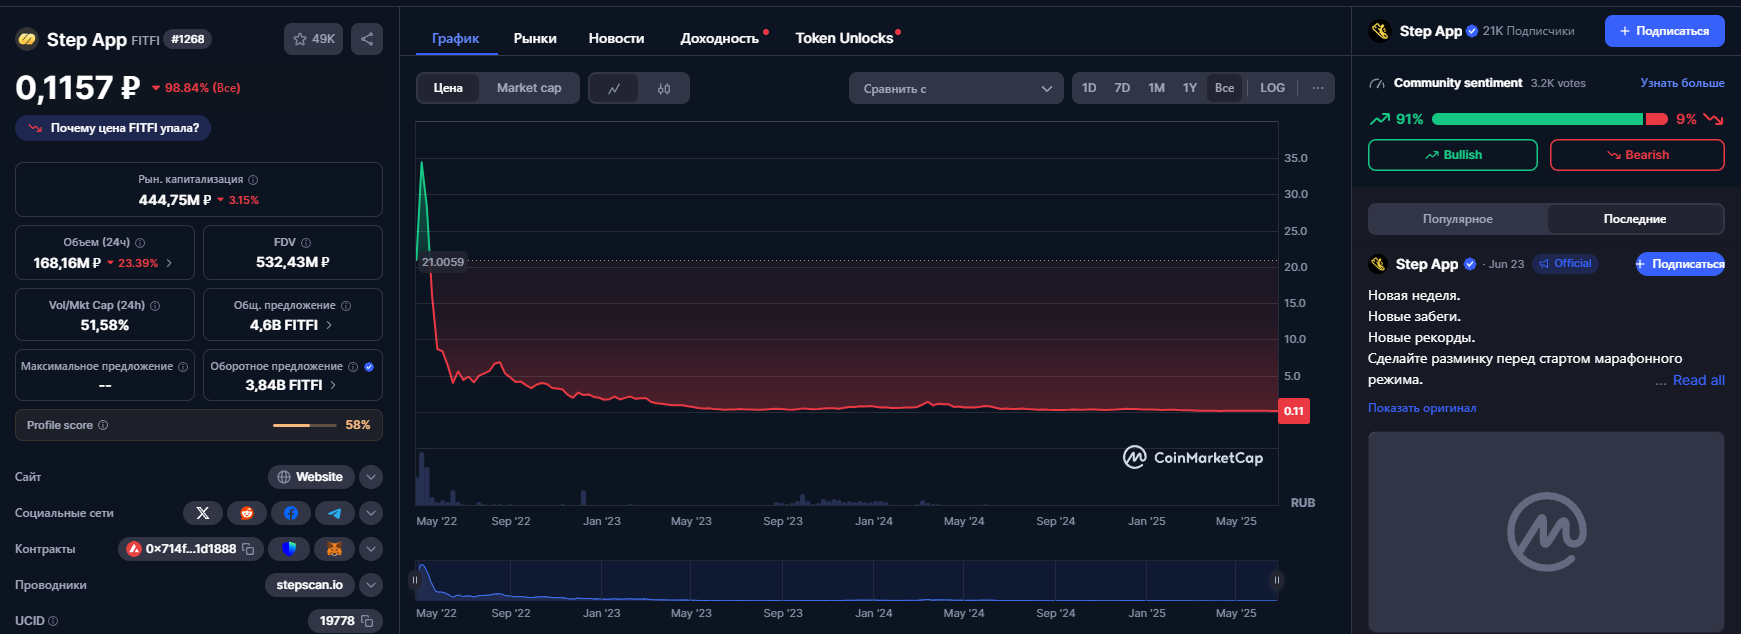Set chart range to 1D

(1089, 88)
